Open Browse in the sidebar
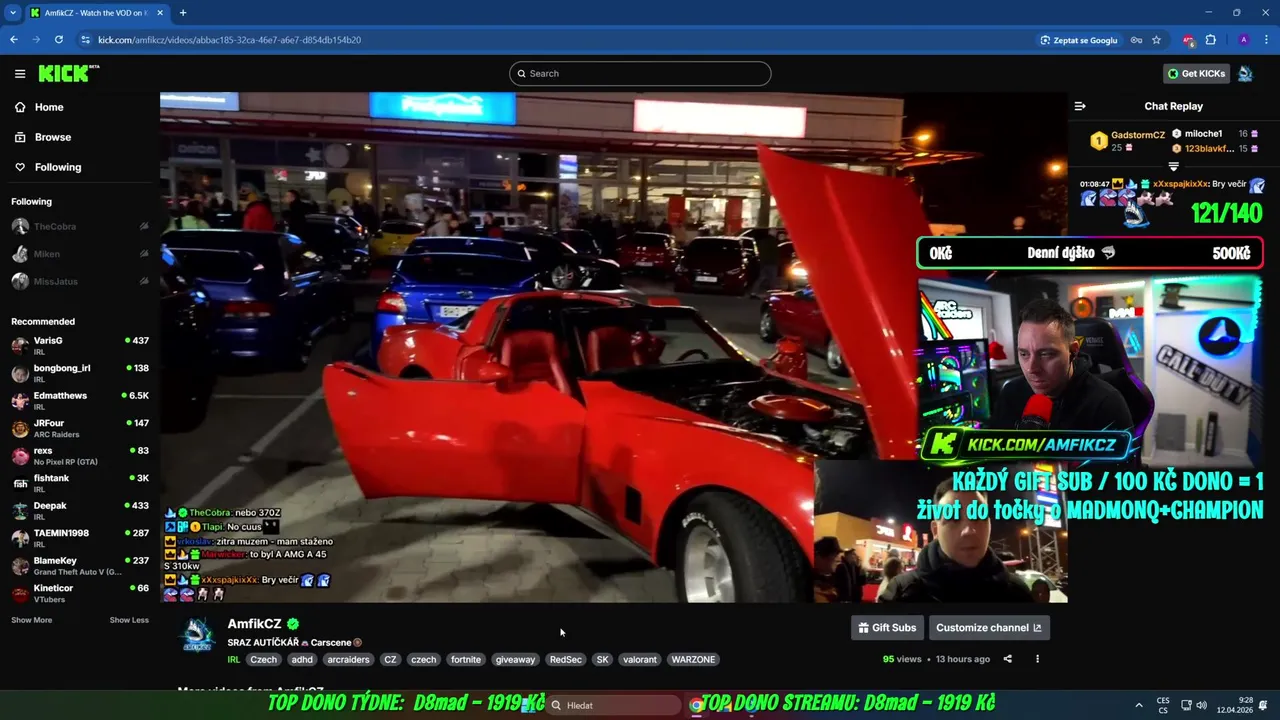This screenshot has height=720, width=1280. tap(52, 137)
